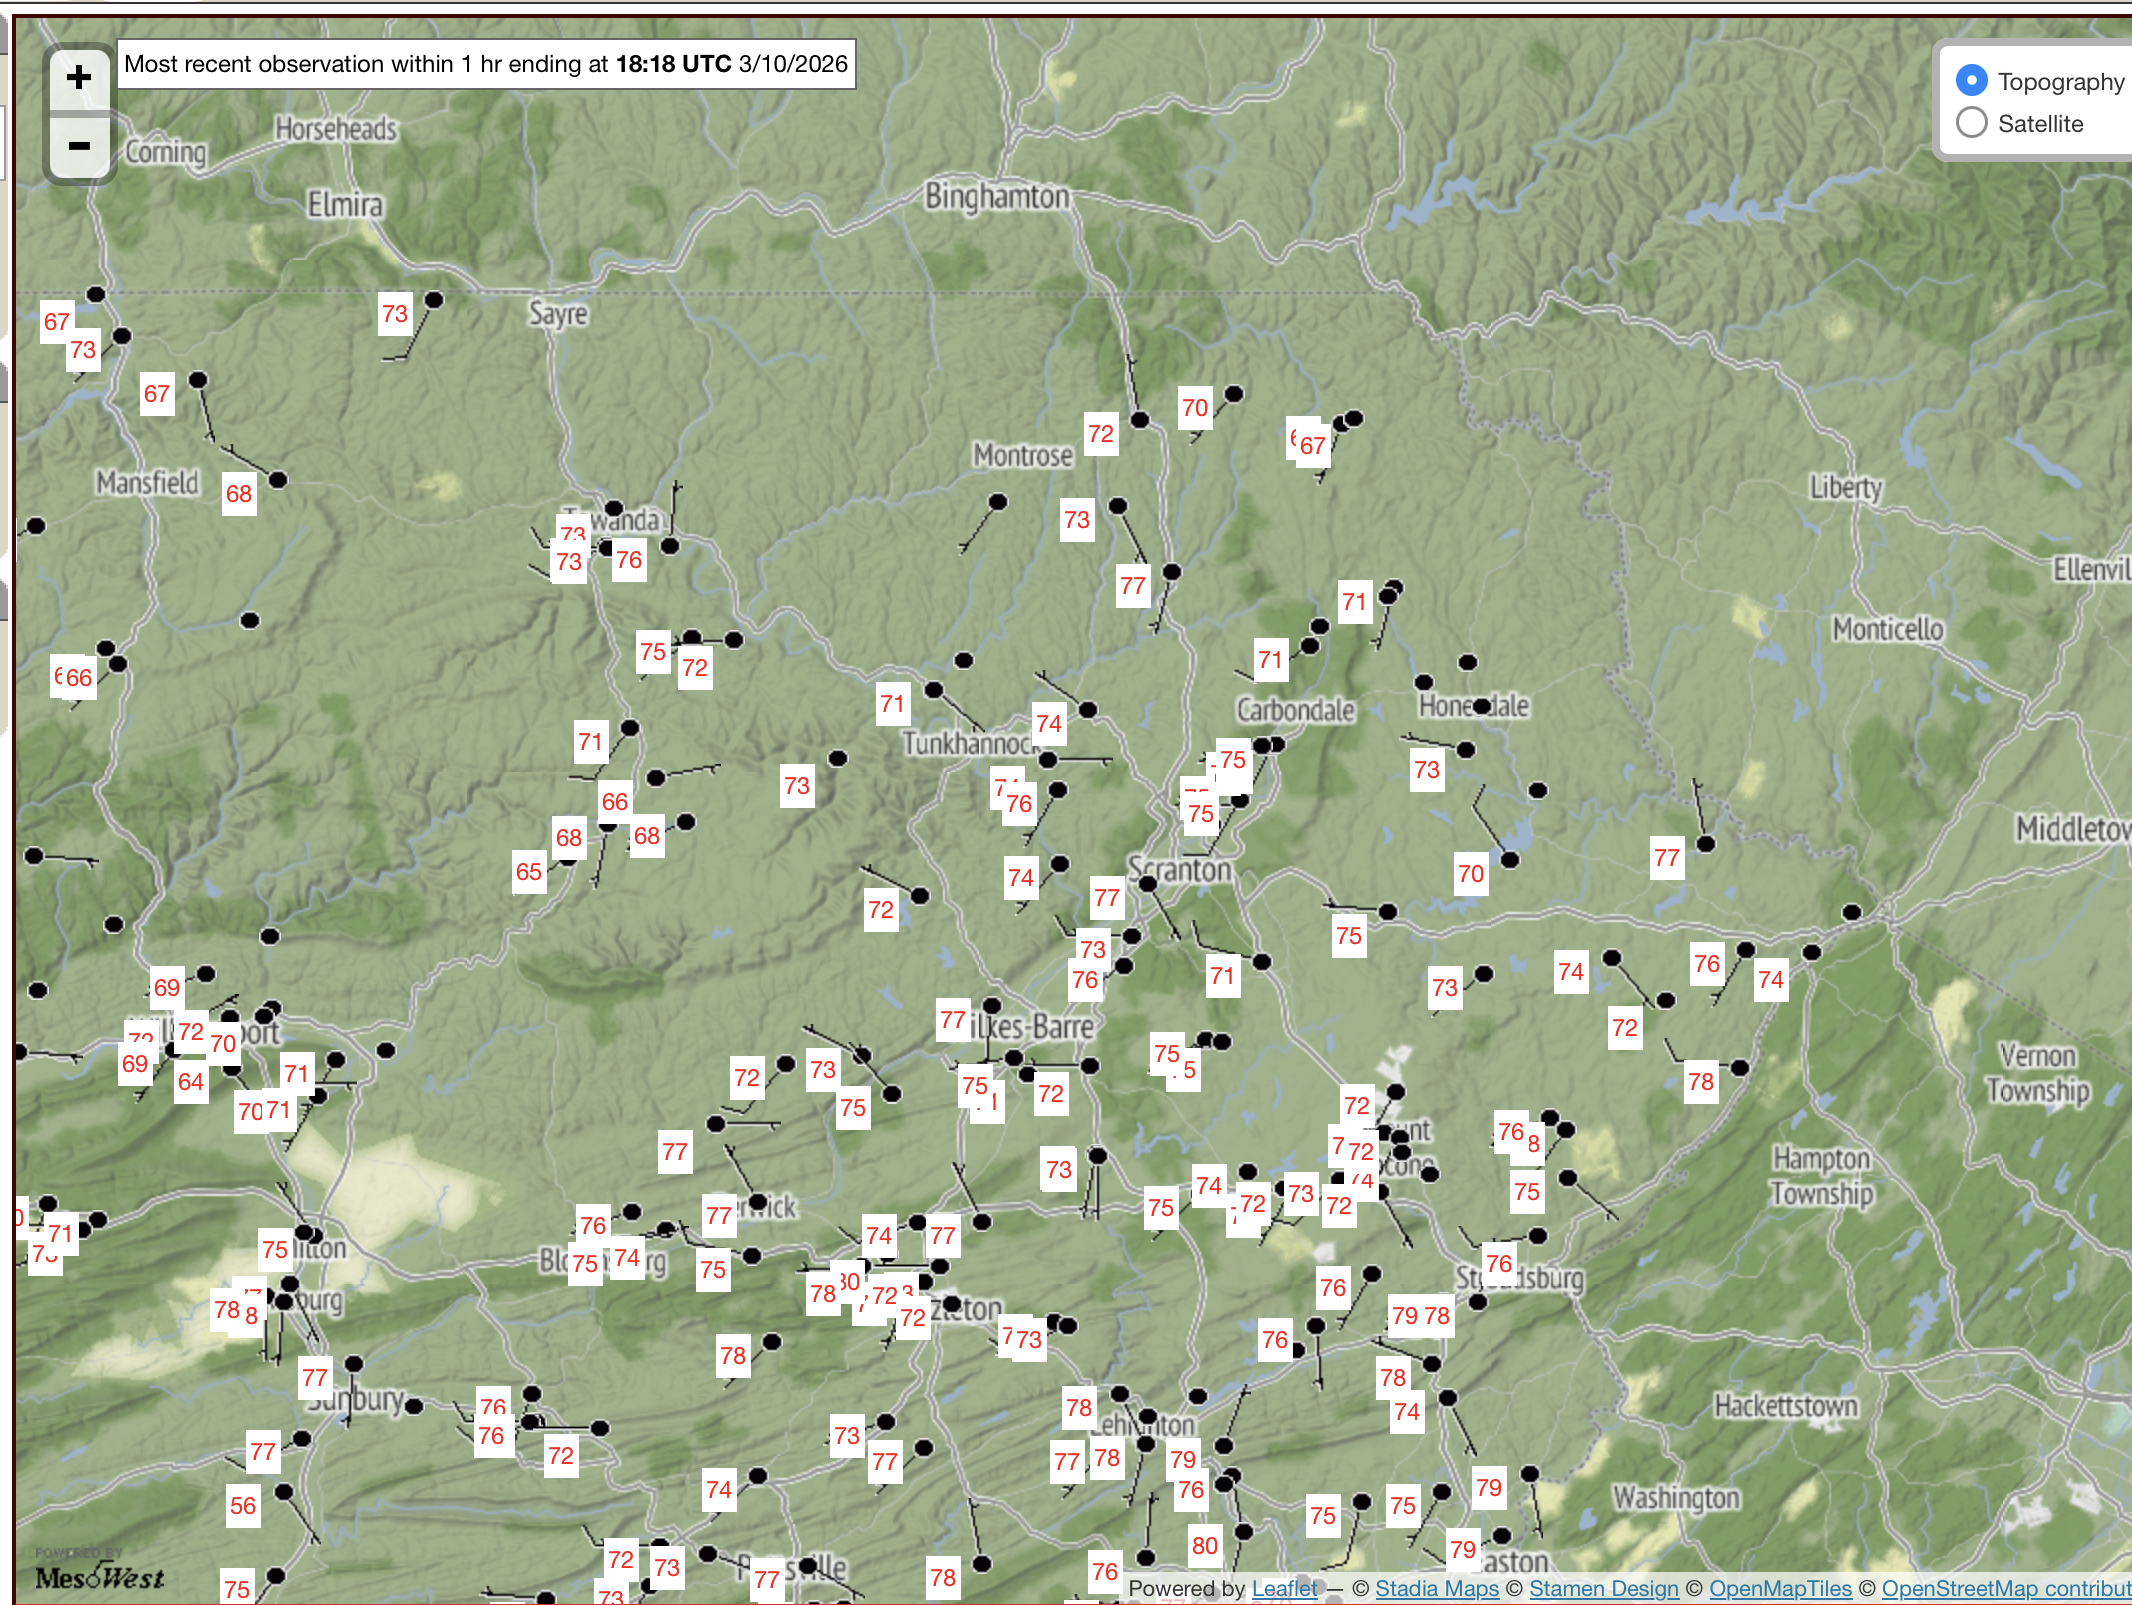Zoom in with the plus button
The width and height of the screenshot is (2132, 1605).
coord(79,77)
